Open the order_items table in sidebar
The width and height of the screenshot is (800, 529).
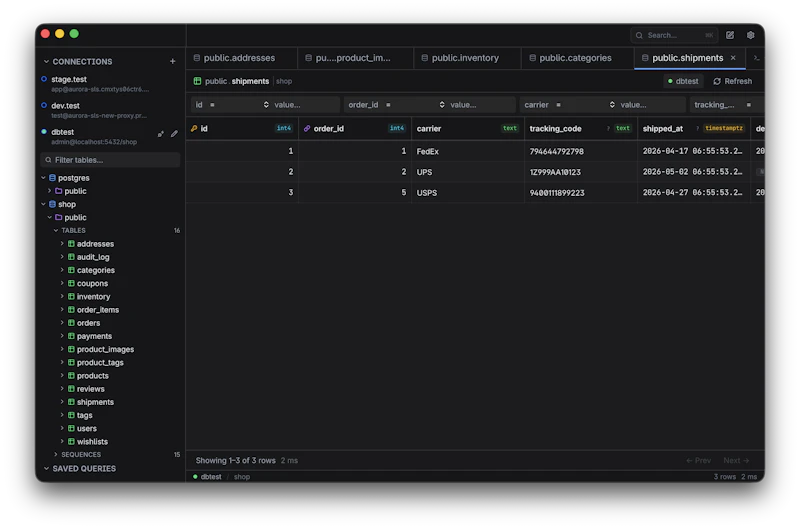[x=97, y=310]
